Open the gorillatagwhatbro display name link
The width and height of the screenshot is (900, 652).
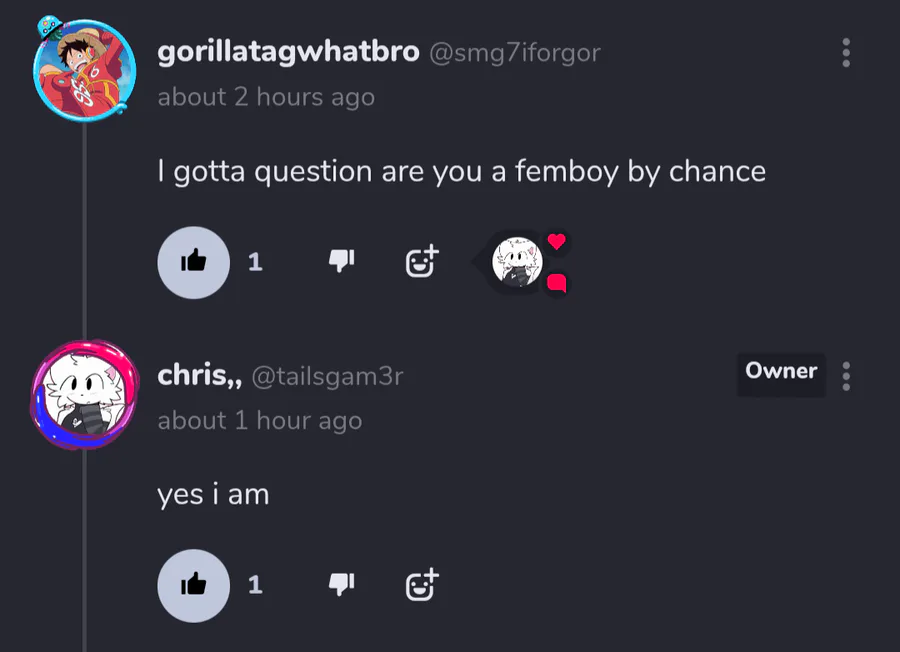(x=288, y=52)
